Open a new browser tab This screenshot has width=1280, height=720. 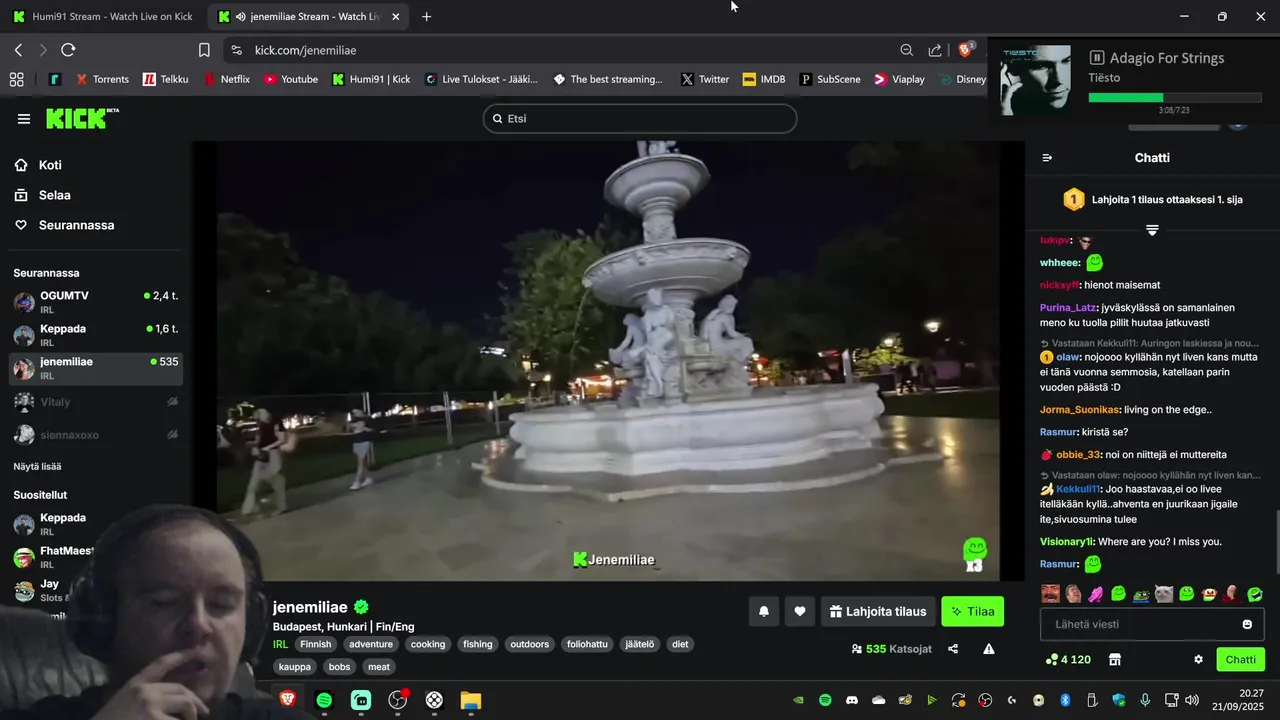coord(427,17)
